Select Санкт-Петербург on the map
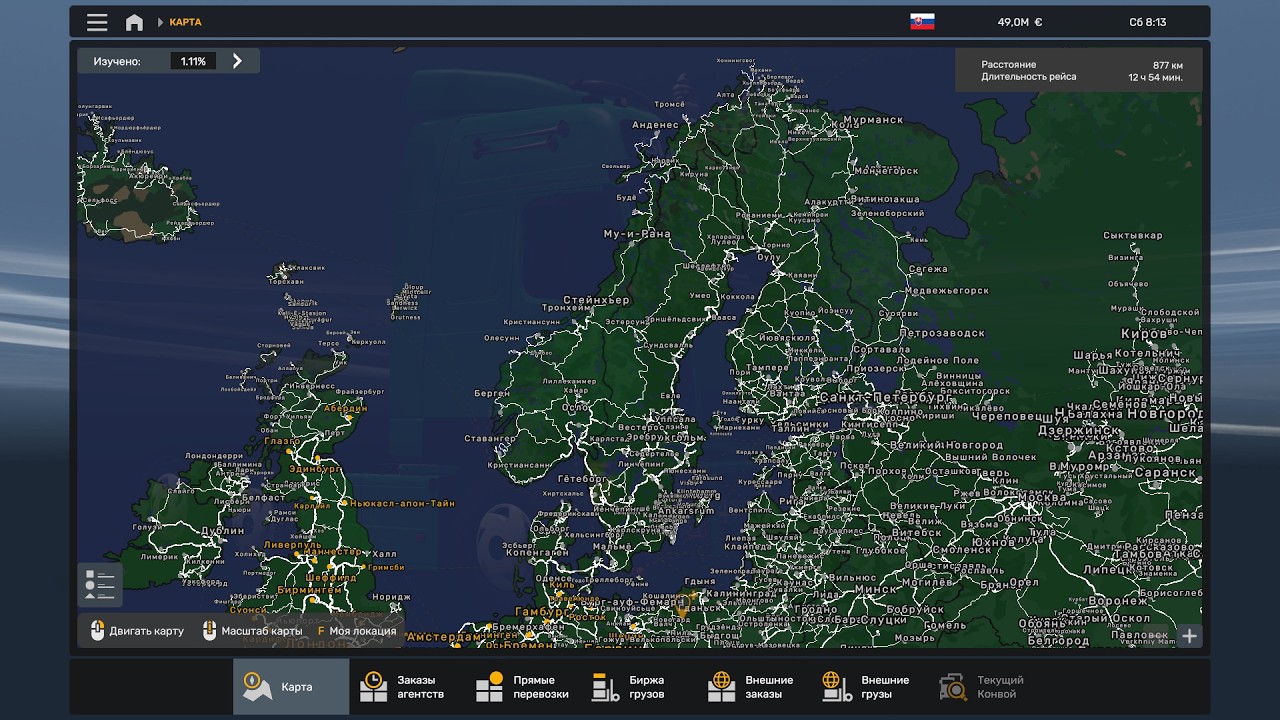Screen dimensions: 1280x720 [886, 397]
